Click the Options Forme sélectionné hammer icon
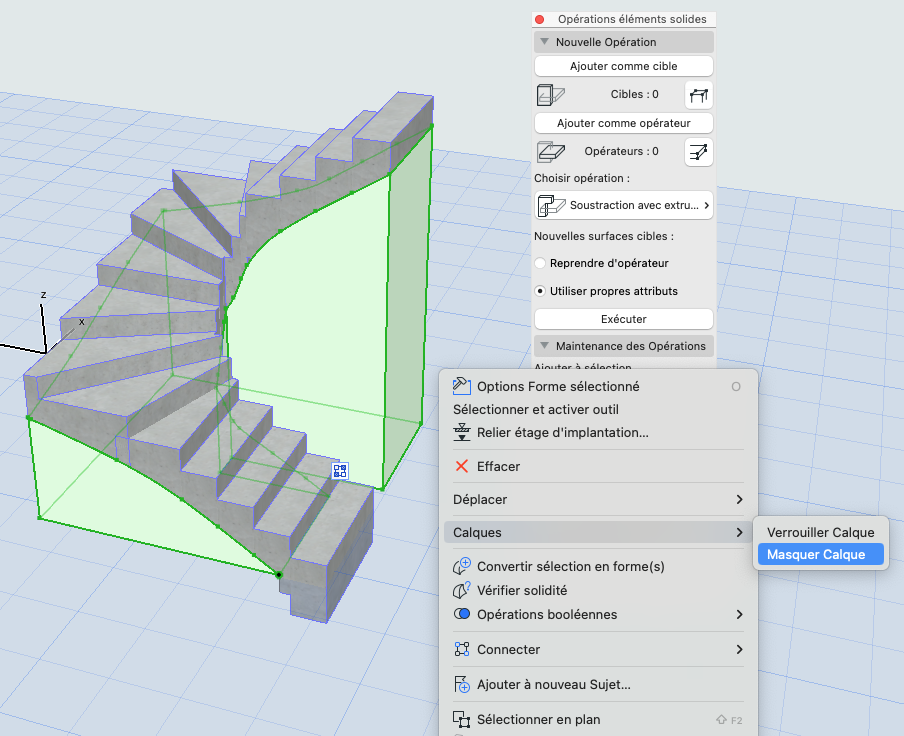The image size is (904, 736). 461,386
